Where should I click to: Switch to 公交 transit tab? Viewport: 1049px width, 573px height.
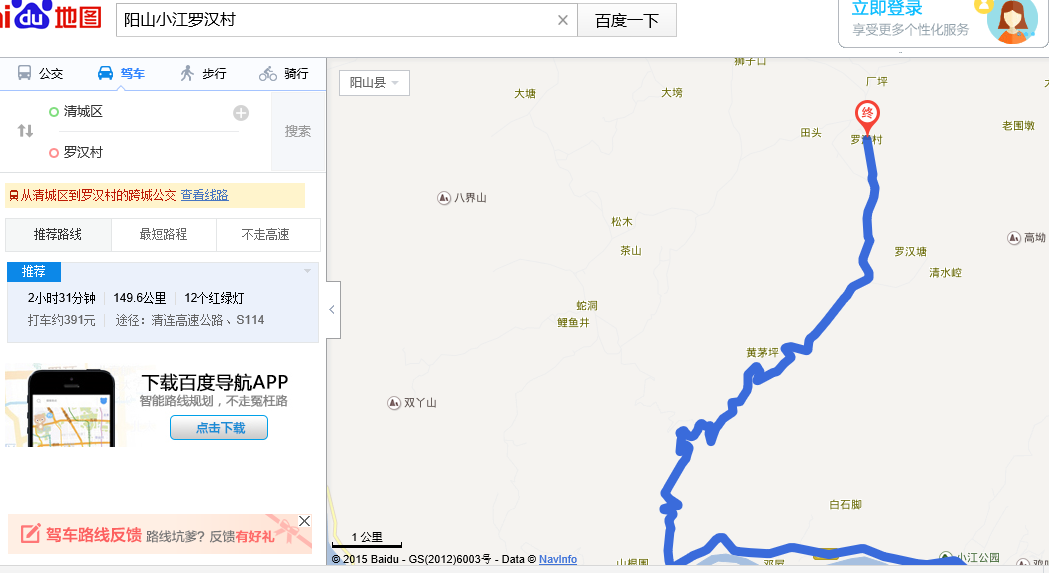(40, 74)
